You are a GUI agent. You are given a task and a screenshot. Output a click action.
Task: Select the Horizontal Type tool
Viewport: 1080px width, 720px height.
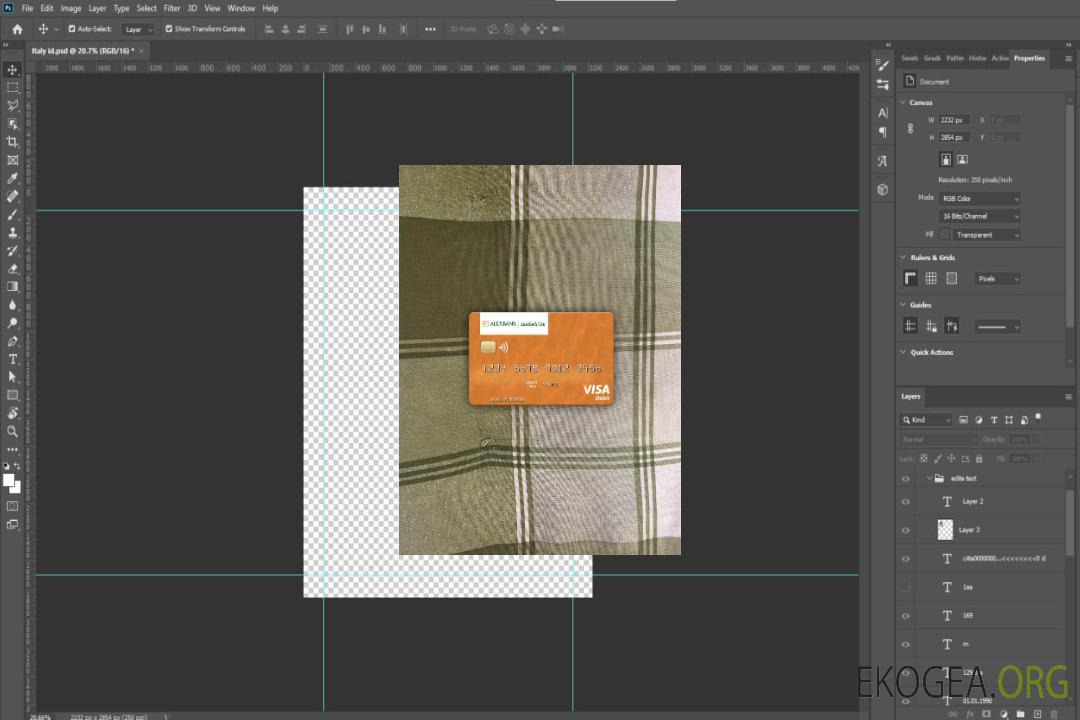(12, 358)
